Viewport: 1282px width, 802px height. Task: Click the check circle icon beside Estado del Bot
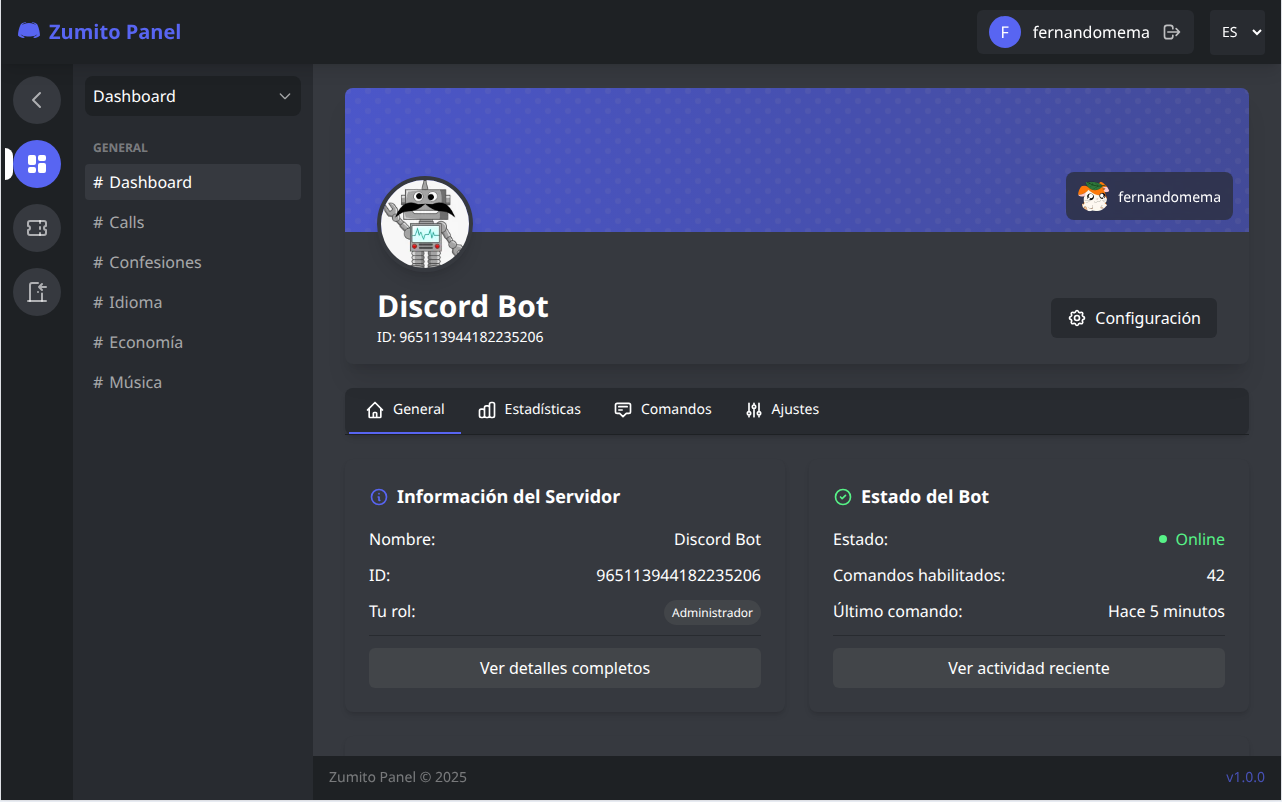[x=843, y=497]
